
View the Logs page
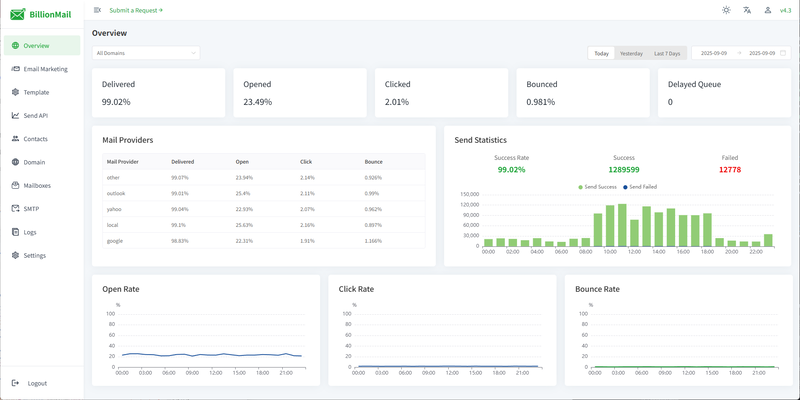(42, 232)
